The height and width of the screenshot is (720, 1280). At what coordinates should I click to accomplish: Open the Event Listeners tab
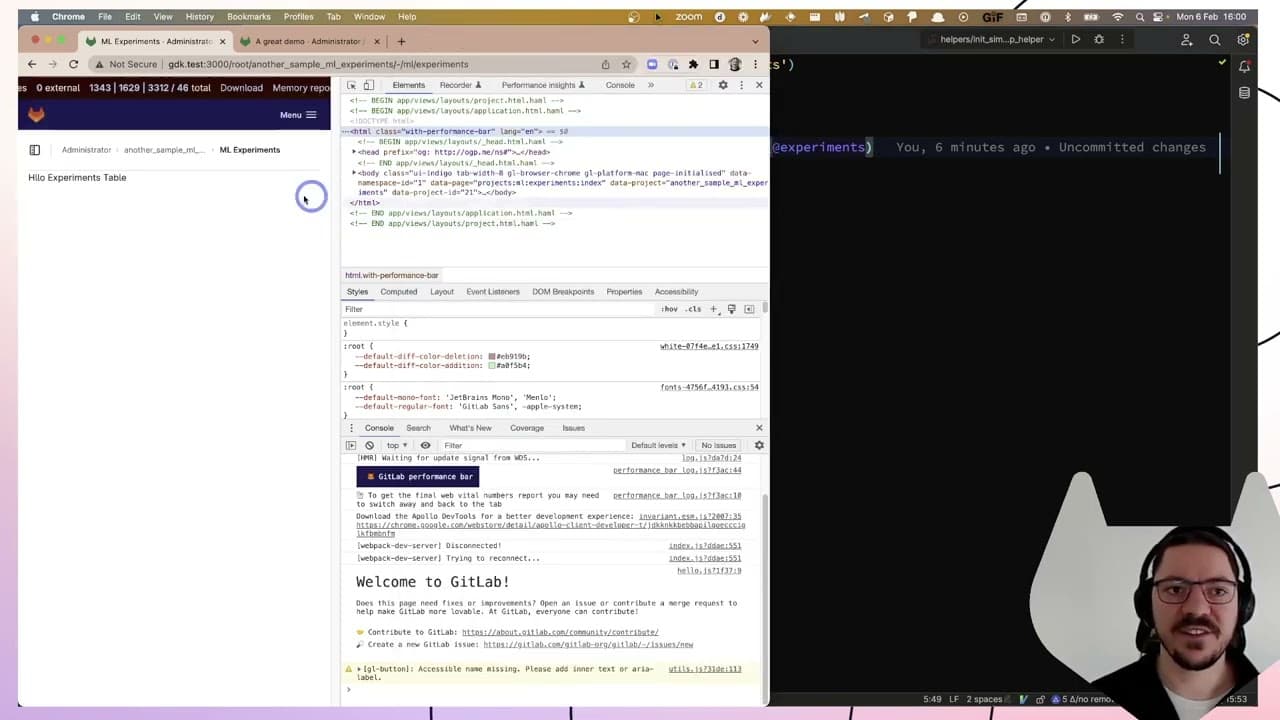493,292
